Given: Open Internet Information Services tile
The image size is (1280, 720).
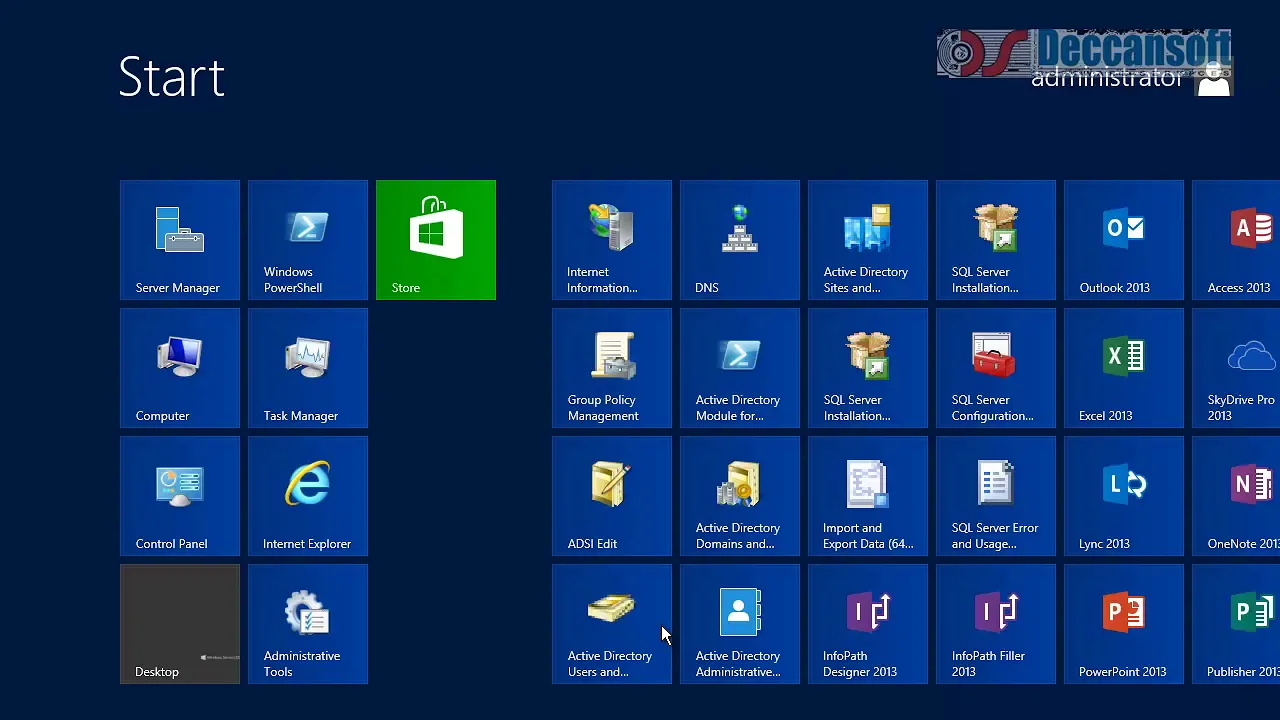Looking at the screenshot, I should [x=612, y=240].
